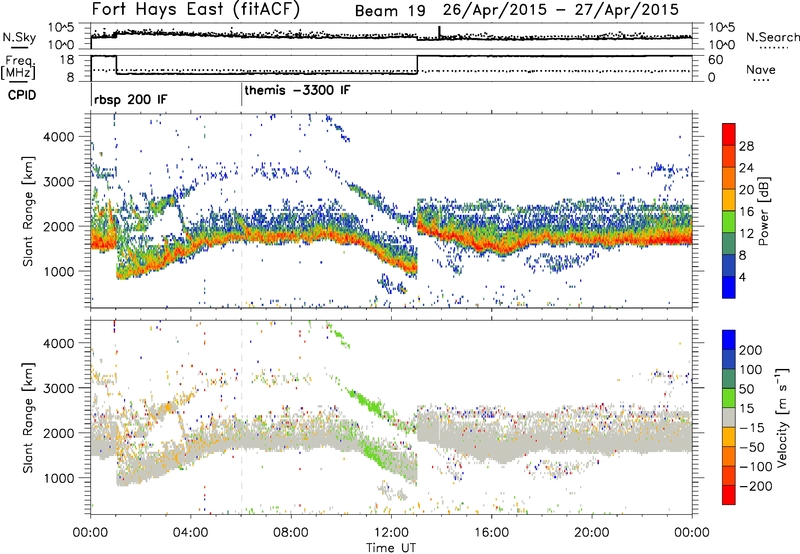Click the '16' Power colorbar label
Viewport: 800px width, 554px height.
tap(746, 212)
